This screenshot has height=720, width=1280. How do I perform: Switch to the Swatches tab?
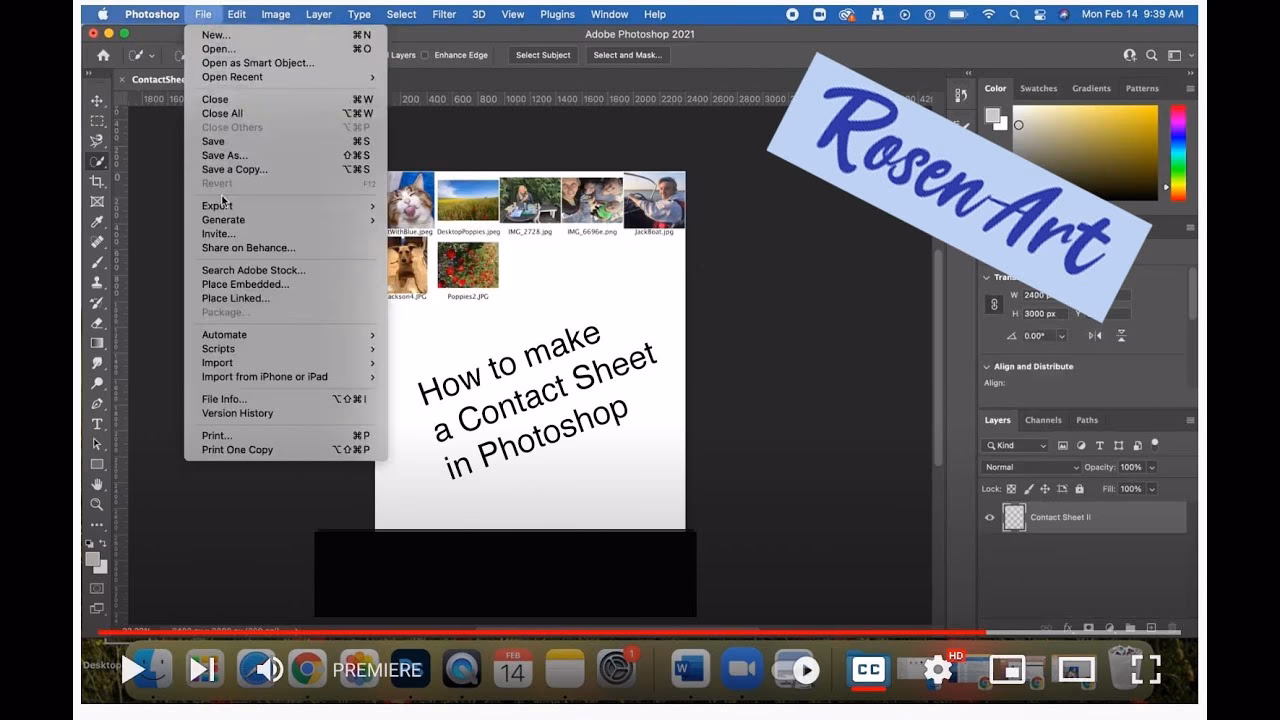1038,88
